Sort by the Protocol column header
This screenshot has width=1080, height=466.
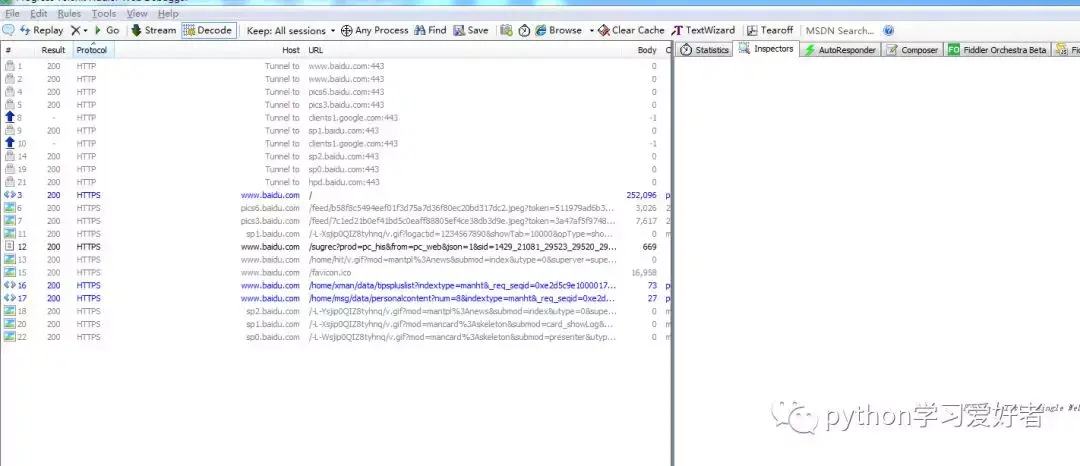(x=92, y=50)
